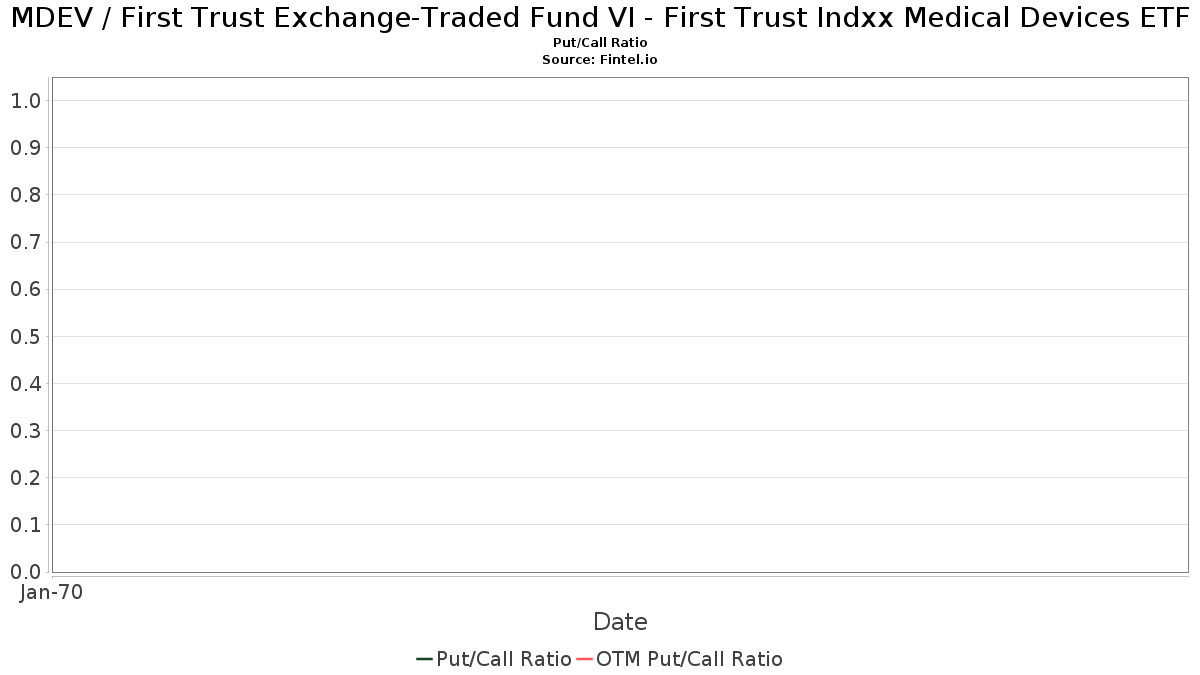Click the 1.0 y-axis label
1200x675 pixels.
(25, 101)
